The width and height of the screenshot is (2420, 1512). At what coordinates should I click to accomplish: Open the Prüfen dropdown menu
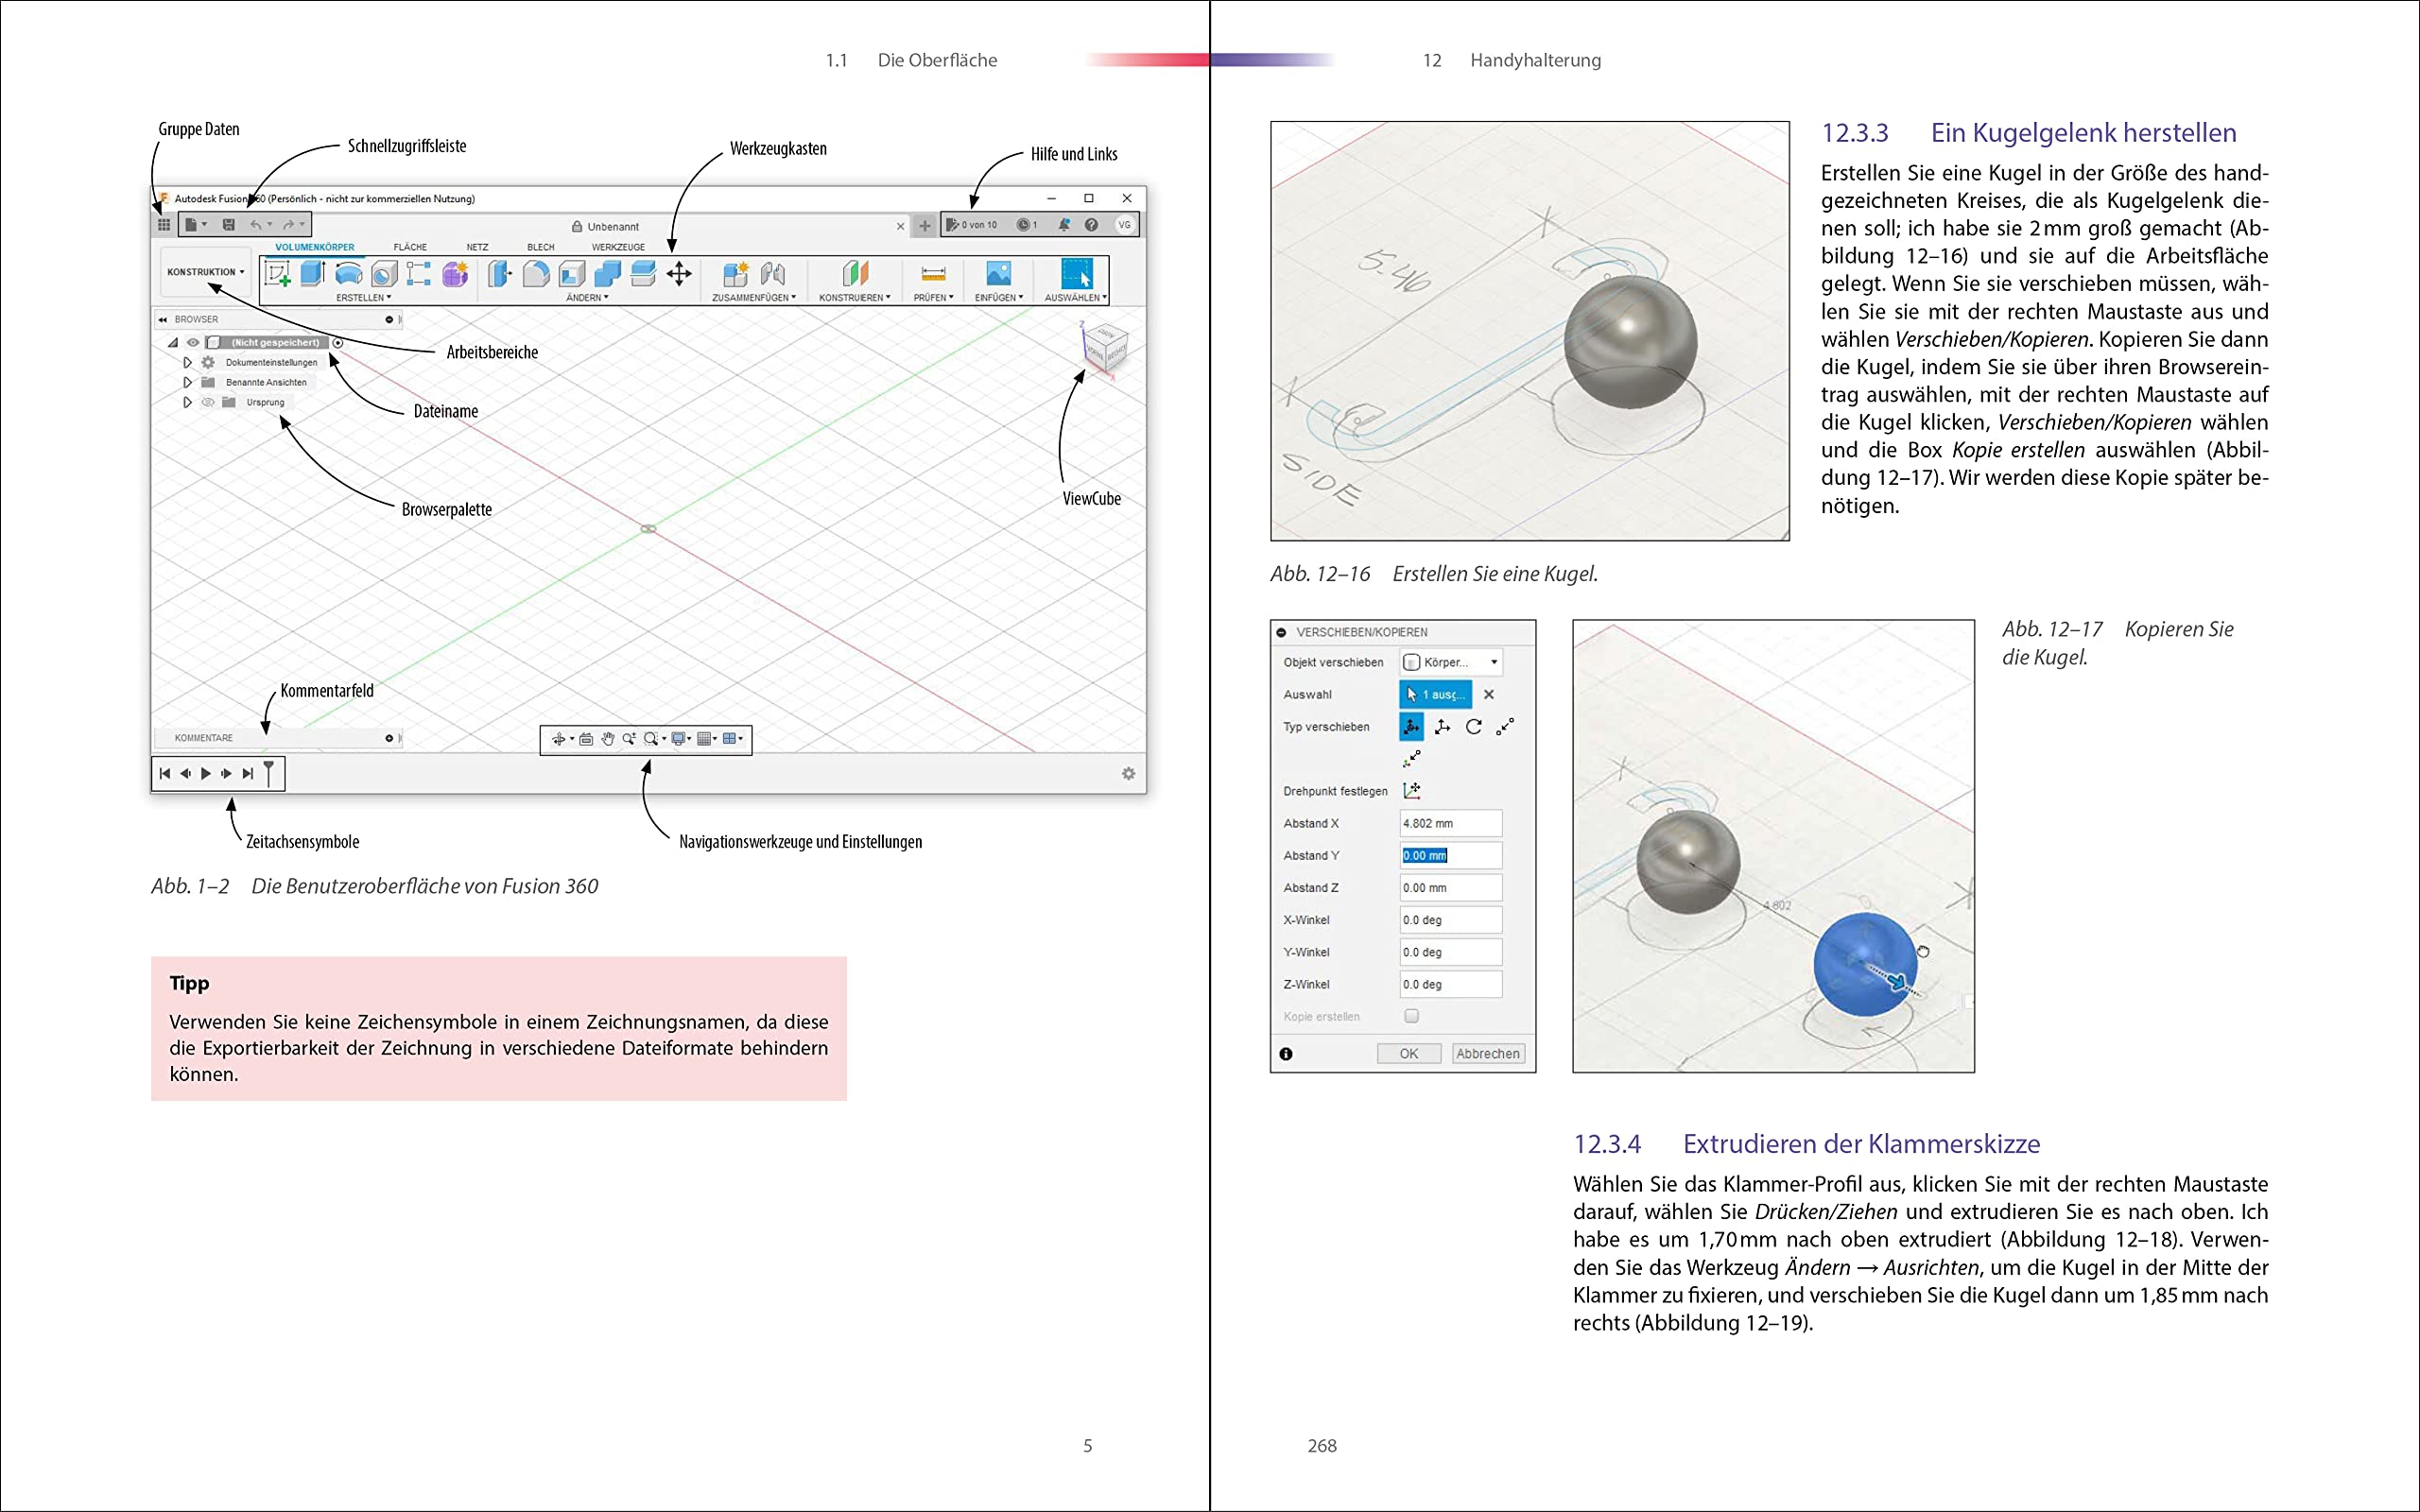934,298
